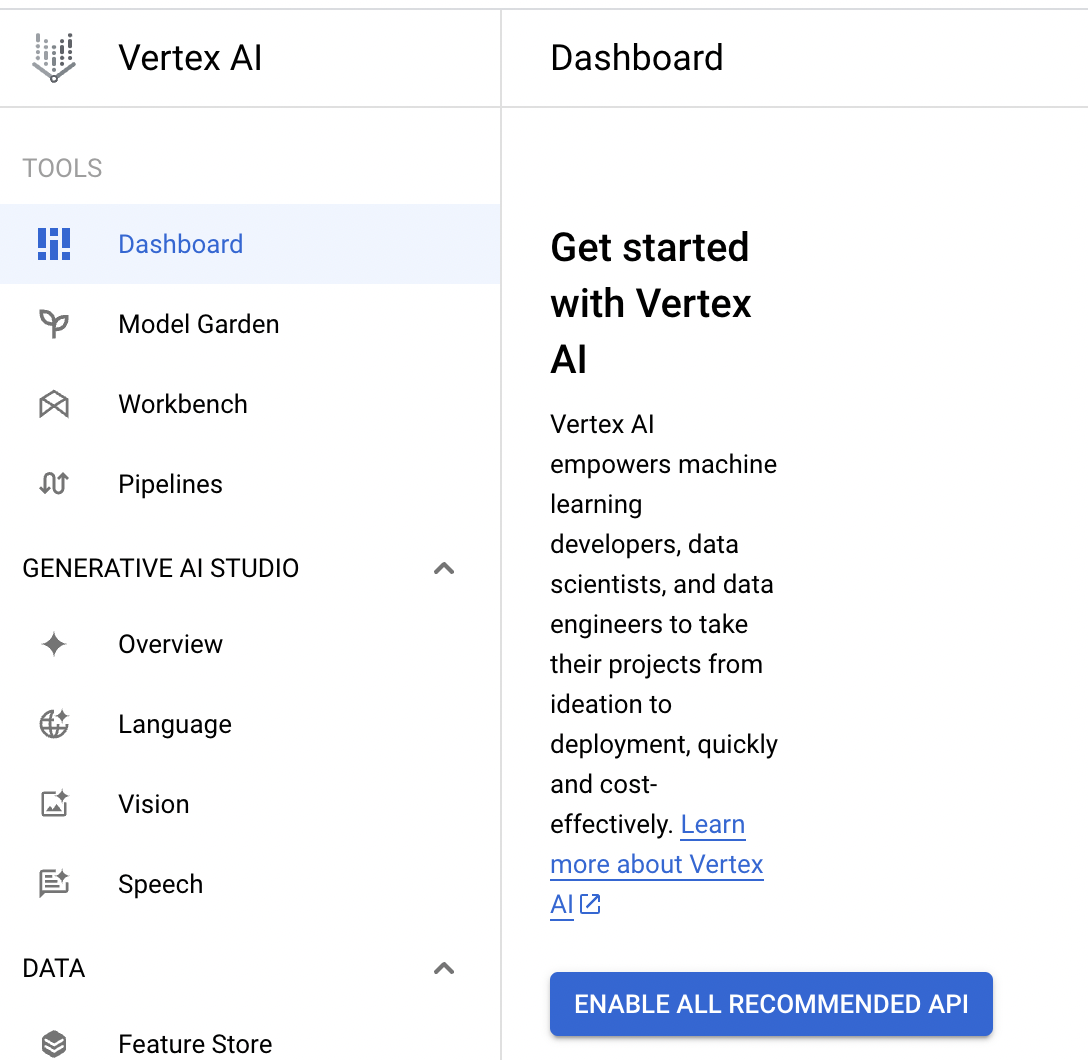
Task: Open Feature Store under Data
Action: pyautogui.click(x=194, y=1044)
